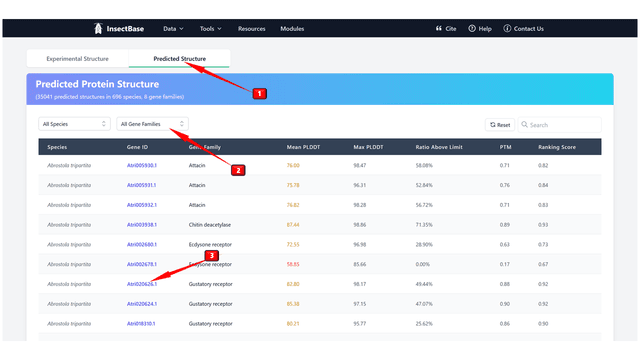The image size is (640, 360).
Task: Open gene ID Atri018310.1 link
Action: point(141,324)
